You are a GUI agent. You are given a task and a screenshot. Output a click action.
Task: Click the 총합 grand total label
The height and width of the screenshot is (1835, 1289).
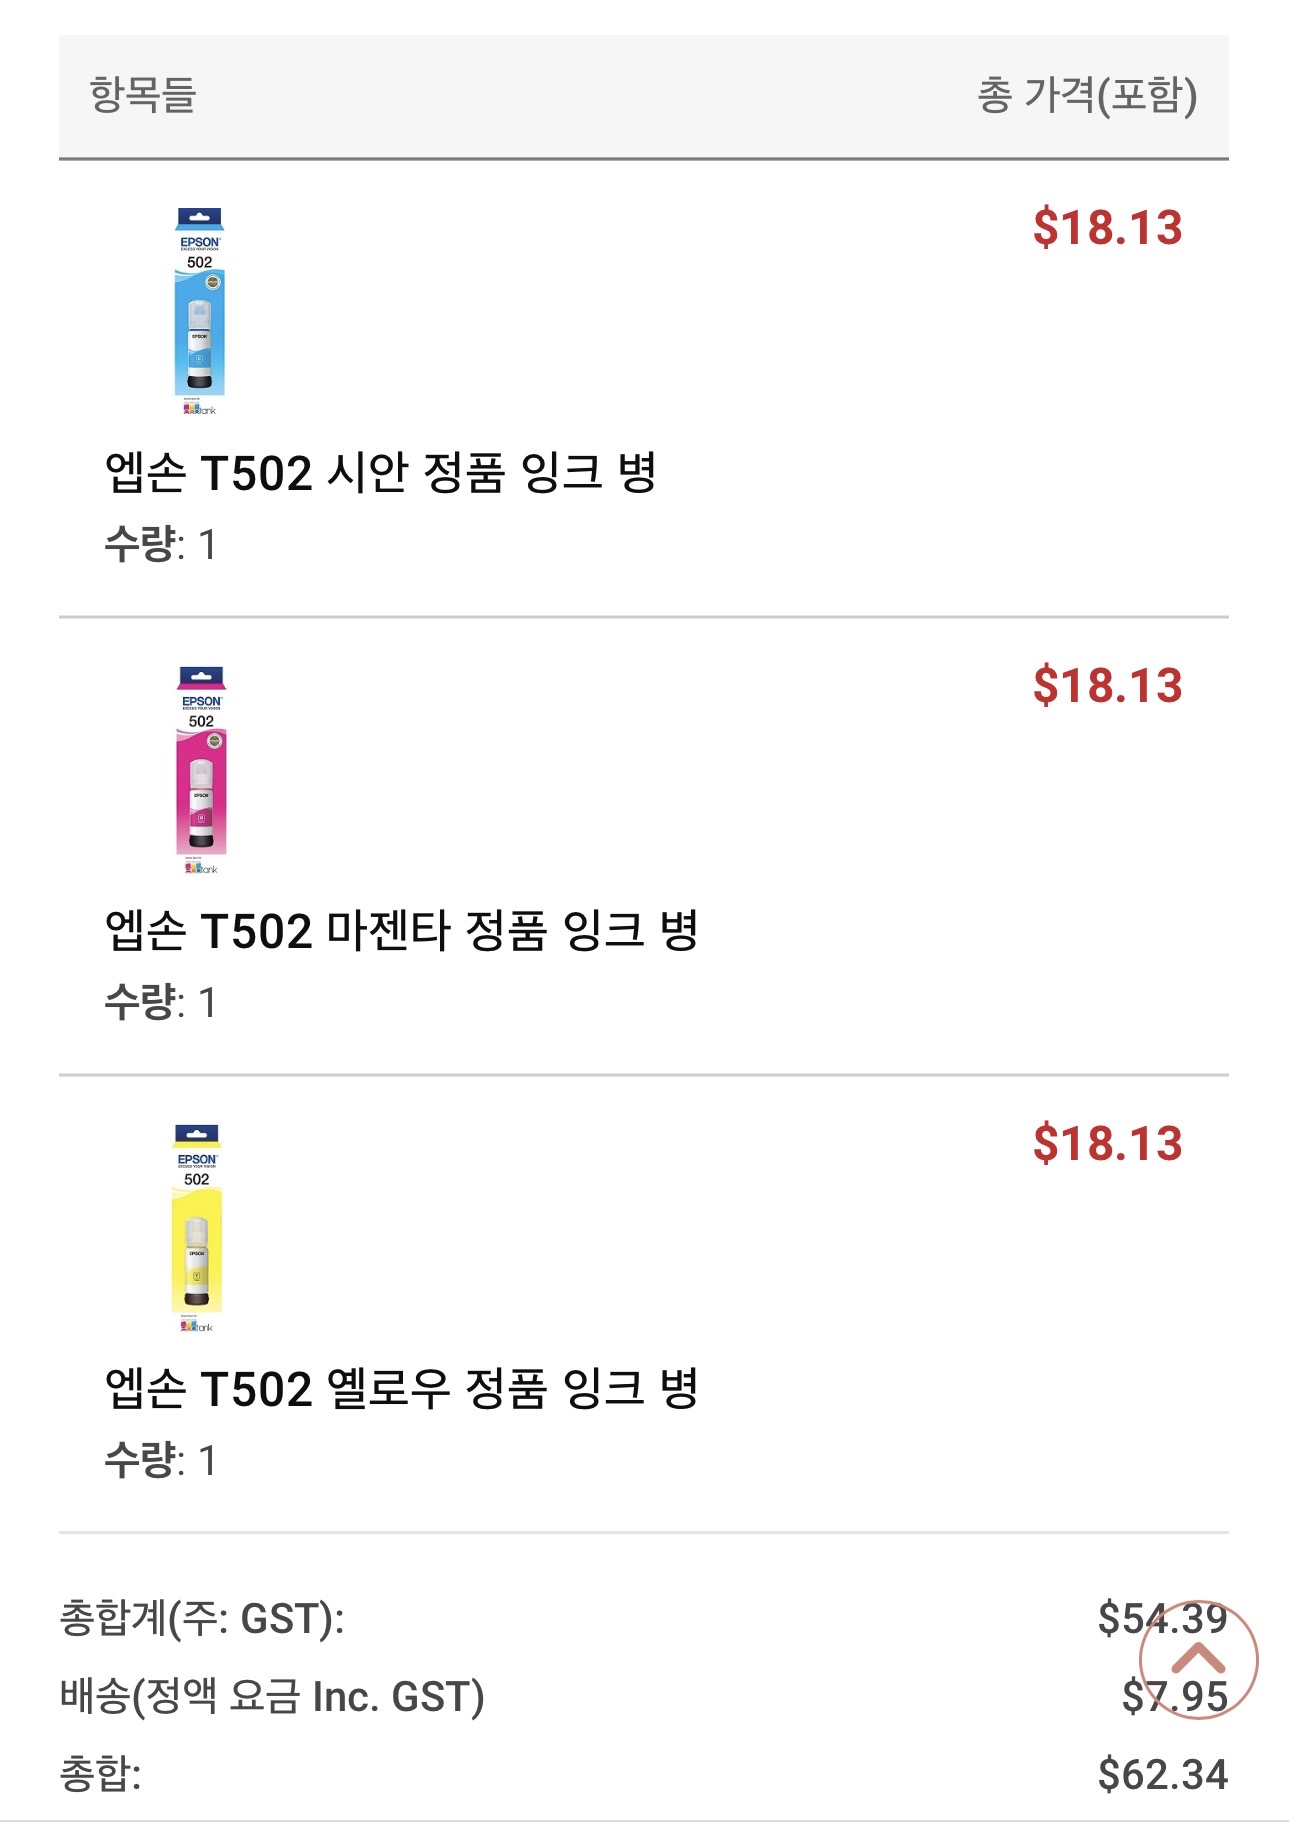click(100, 1774)
